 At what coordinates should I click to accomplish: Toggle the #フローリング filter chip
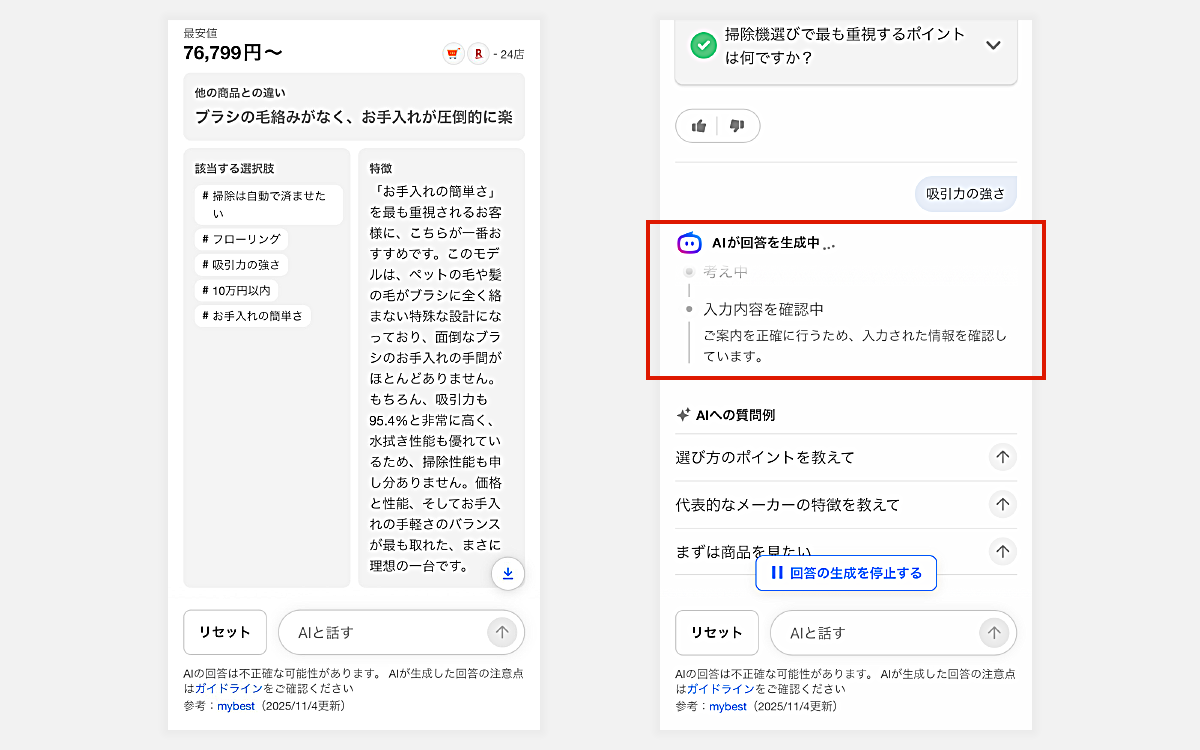click(x=240, y=240)
